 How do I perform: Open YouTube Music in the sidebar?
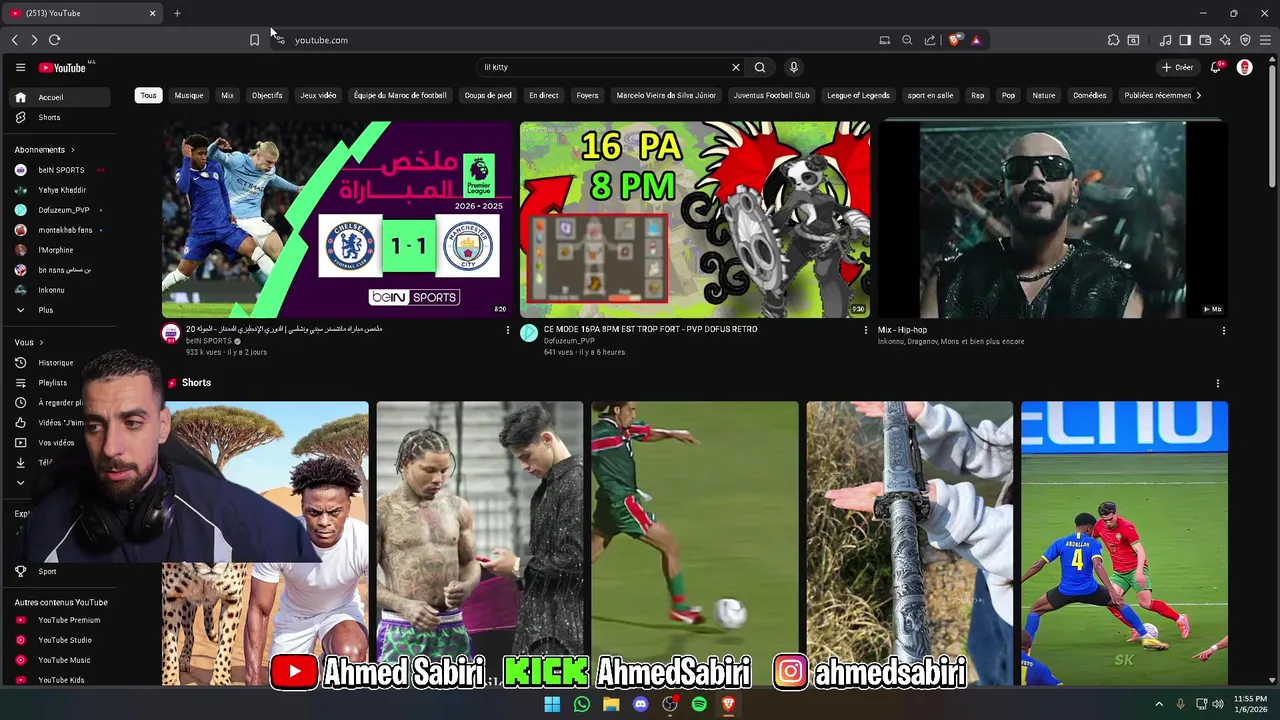point(65,660)
